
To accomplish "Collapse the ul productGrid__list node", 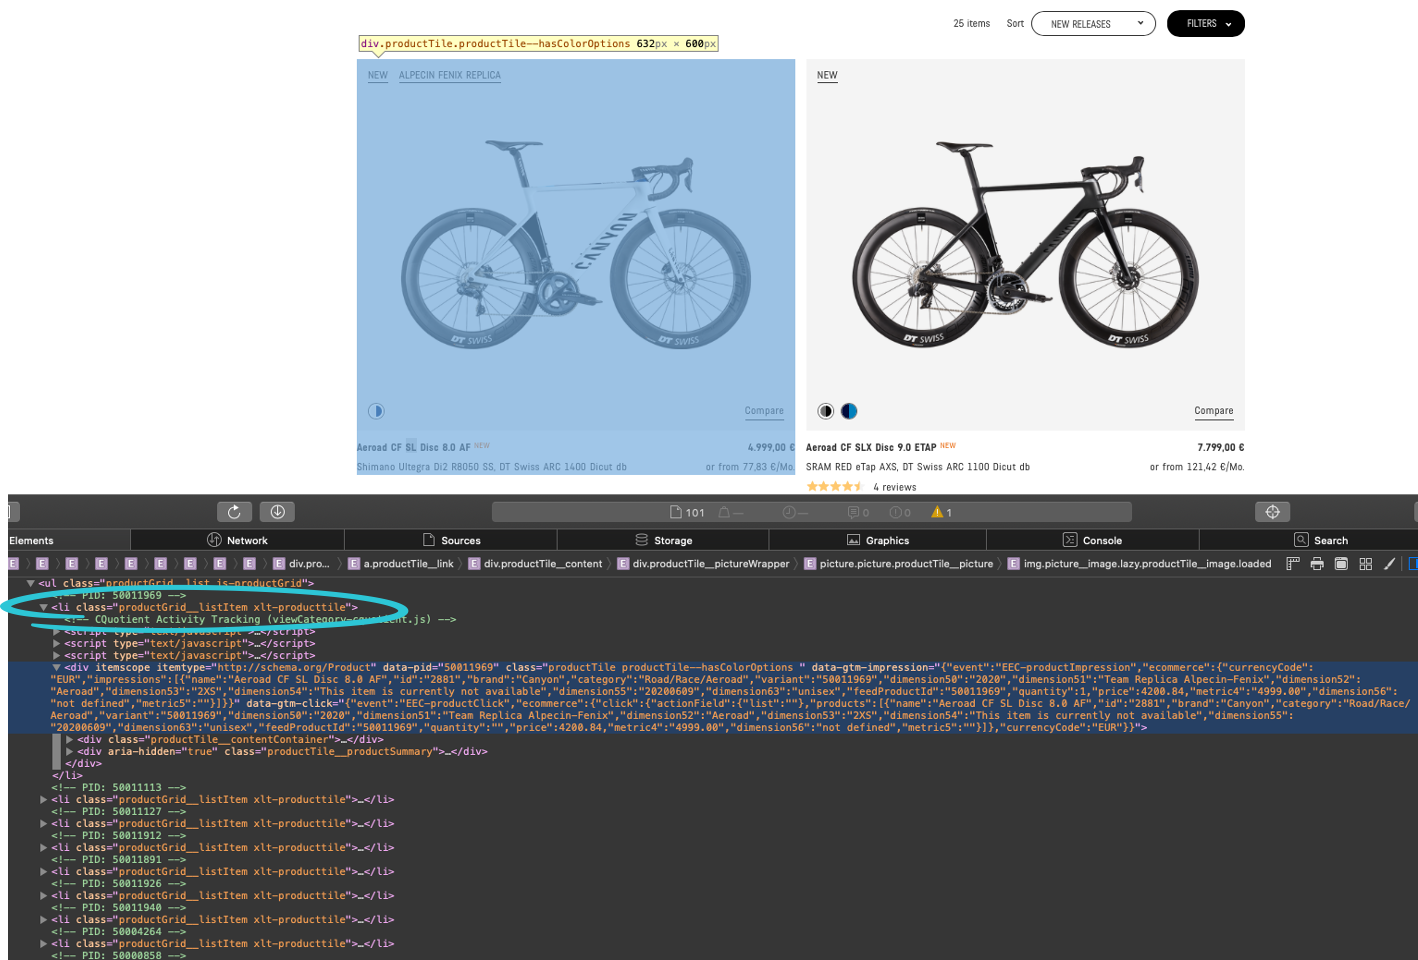I will [x=31, y=583].
